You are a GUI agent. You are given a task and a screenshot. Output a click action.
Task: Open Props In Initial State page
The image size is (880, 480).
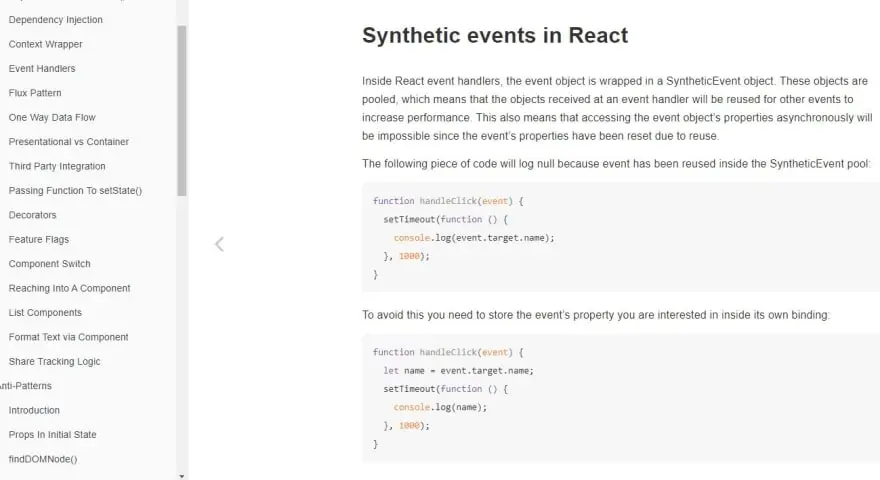(x=52, y=435)
